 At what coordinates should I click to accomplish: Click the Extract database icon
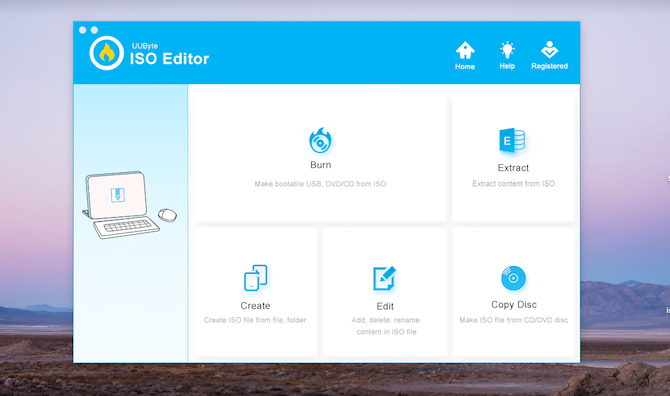pyautogui.click(x=512, y=140)
